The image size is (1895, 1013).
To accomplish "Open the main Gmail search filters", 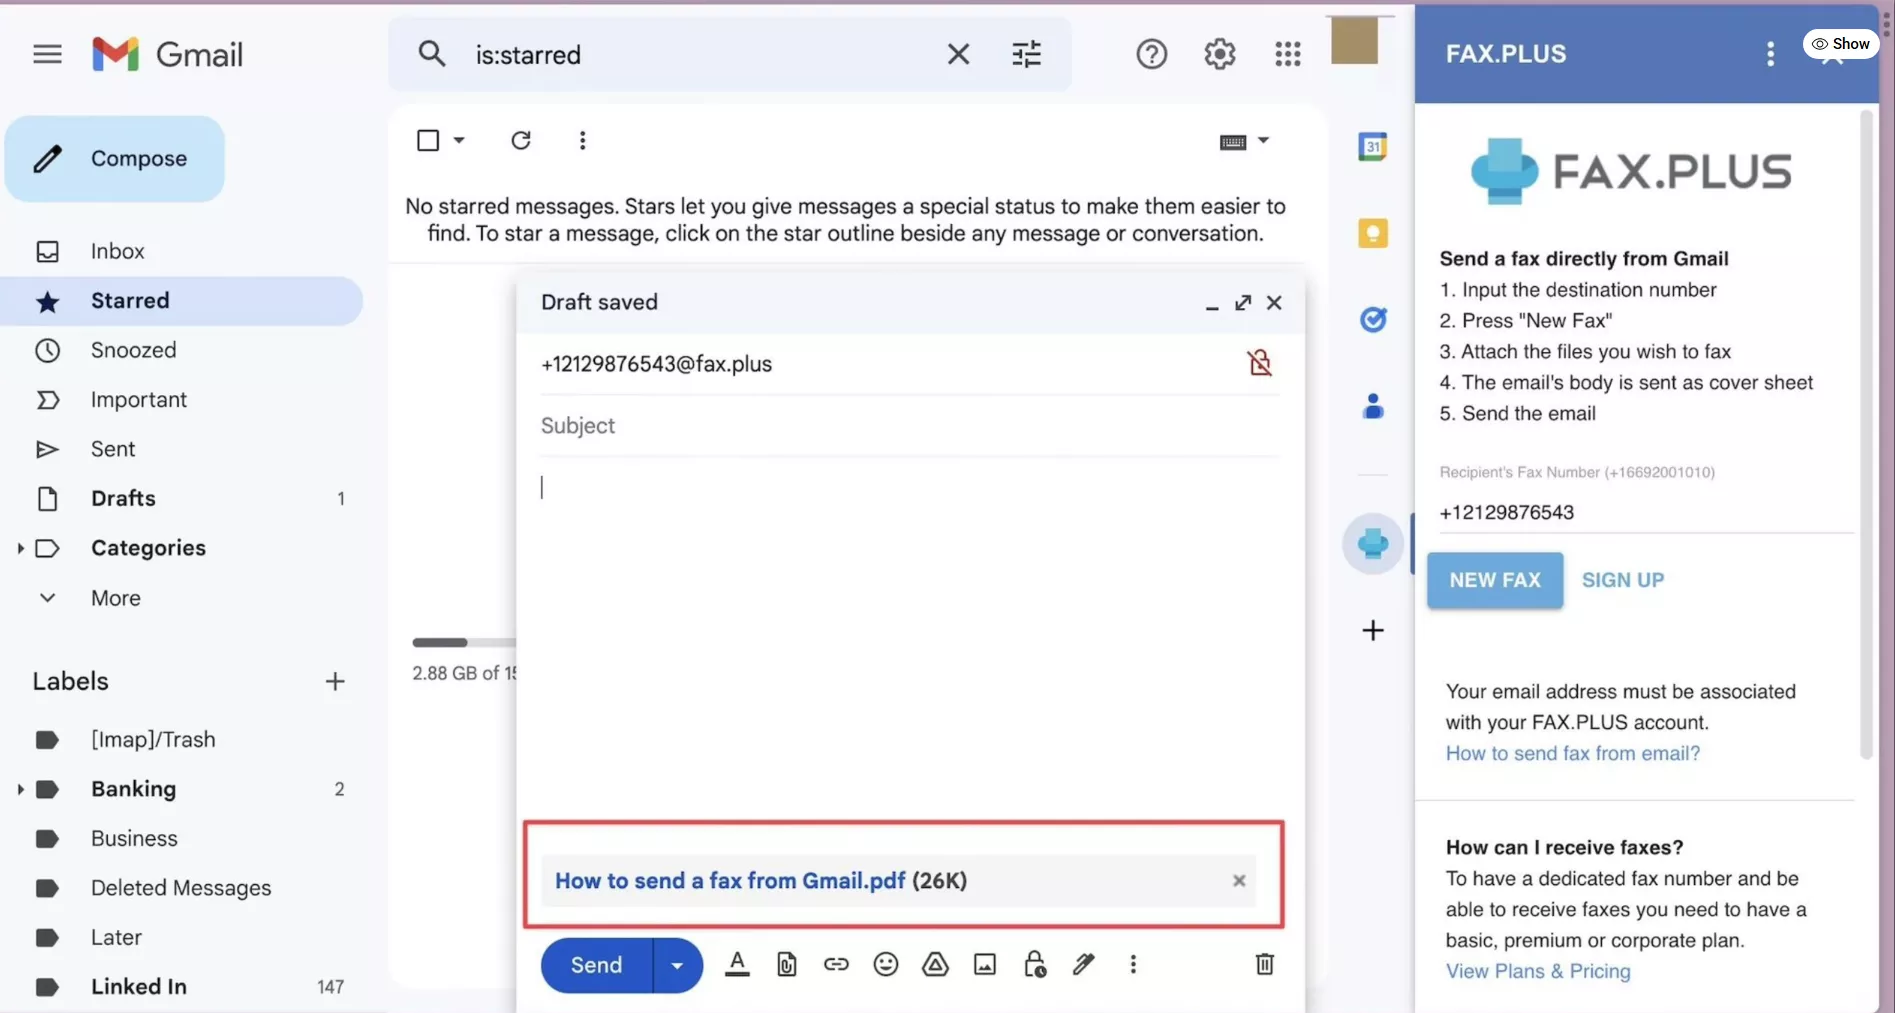I will (1026, 53).
